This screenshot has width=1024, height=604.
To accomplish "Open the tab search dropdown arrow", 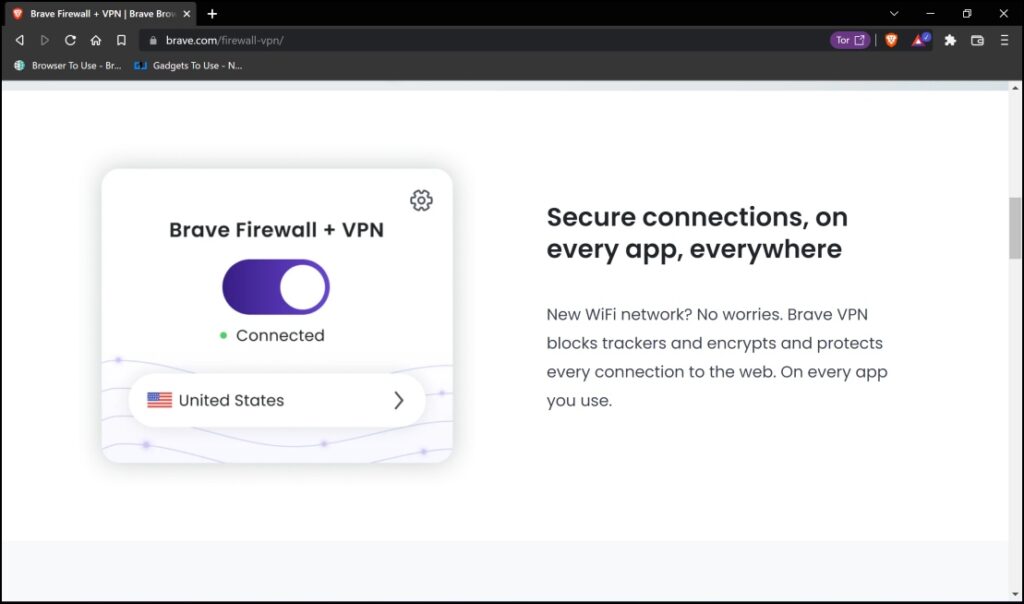I will (894, 14).
